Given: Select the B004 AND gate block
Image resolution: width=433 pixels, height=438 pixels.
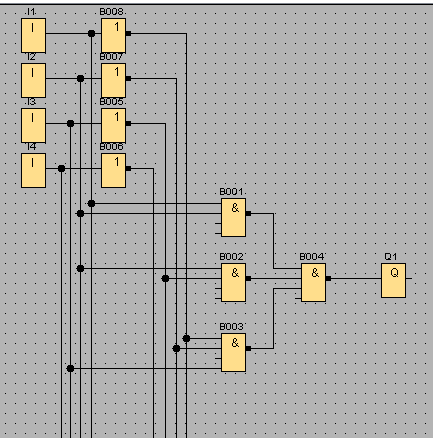Looking at the screenshot, I should [314, 282].
